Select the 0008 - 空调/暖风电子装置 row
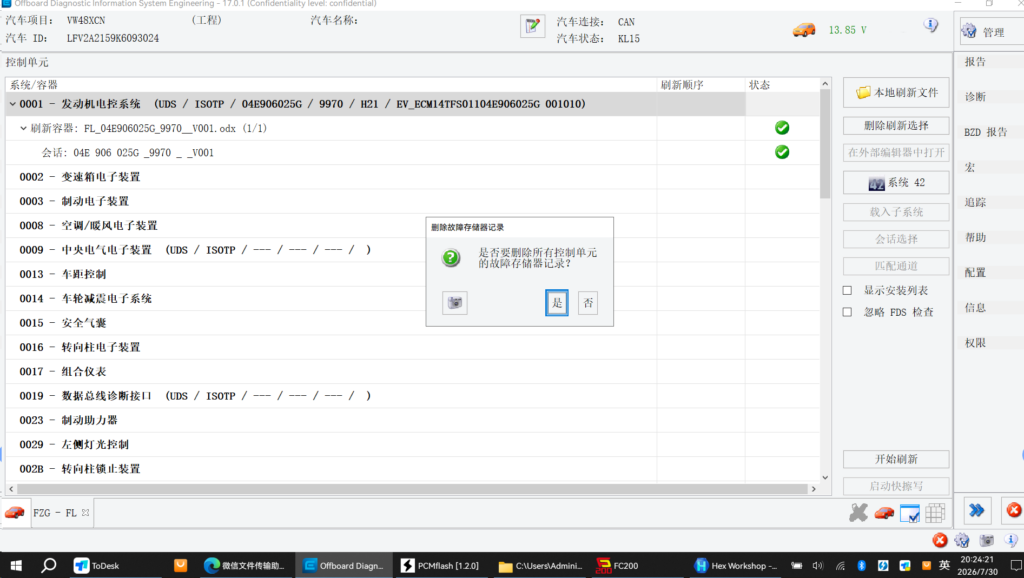 point(413,225)
